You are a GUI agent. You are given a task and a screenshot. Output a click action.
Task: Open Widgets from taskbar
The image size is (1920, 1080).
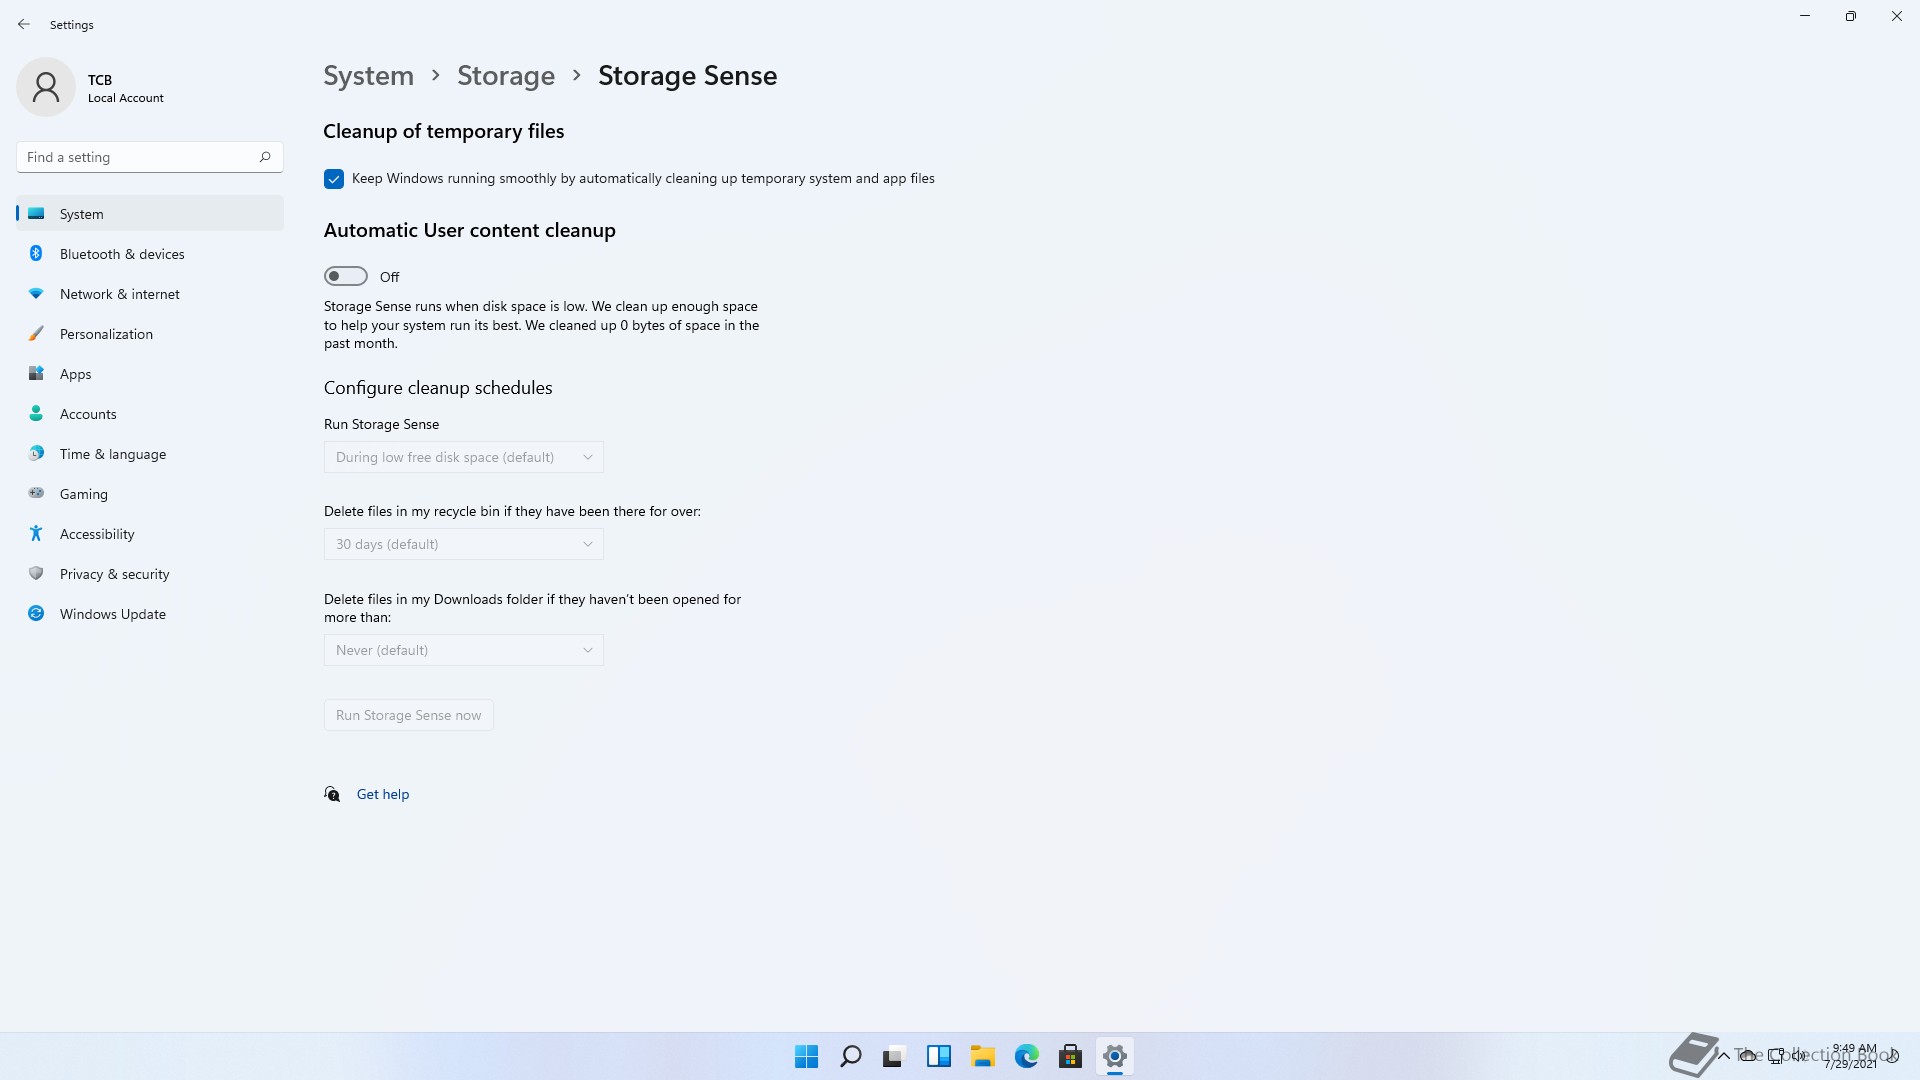pos(938,1056)
